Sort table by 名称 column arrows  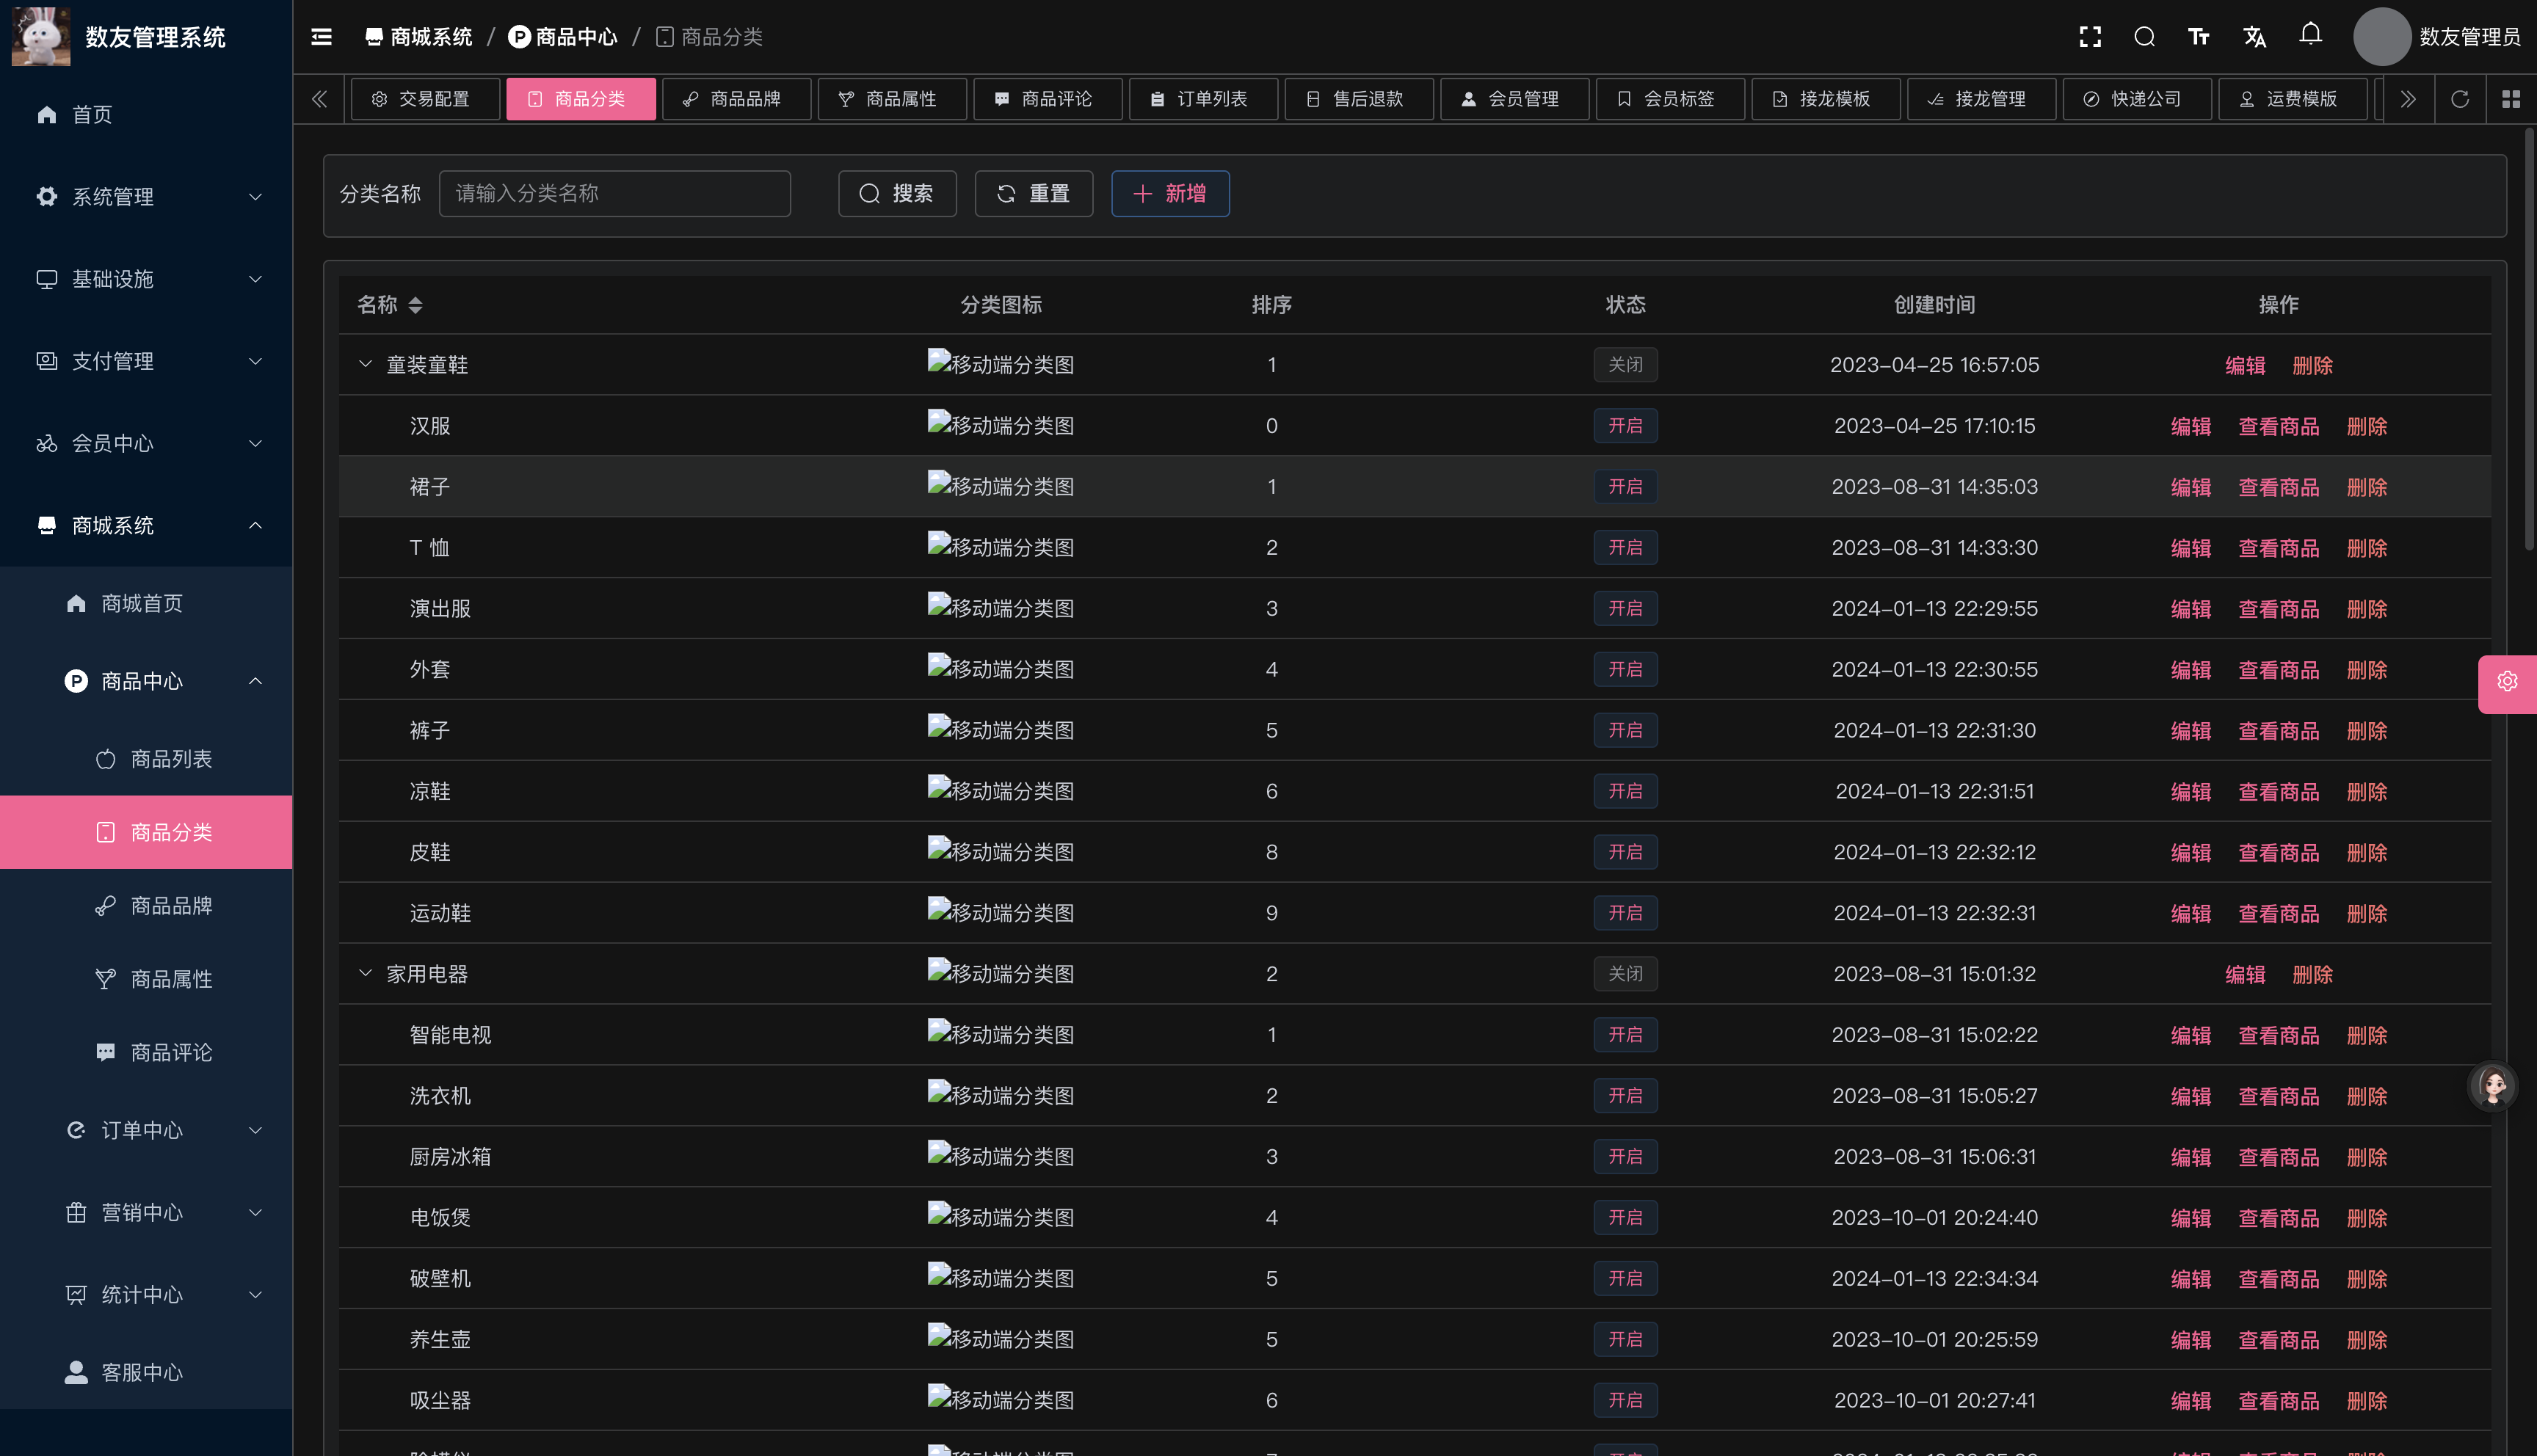[415, 305]
